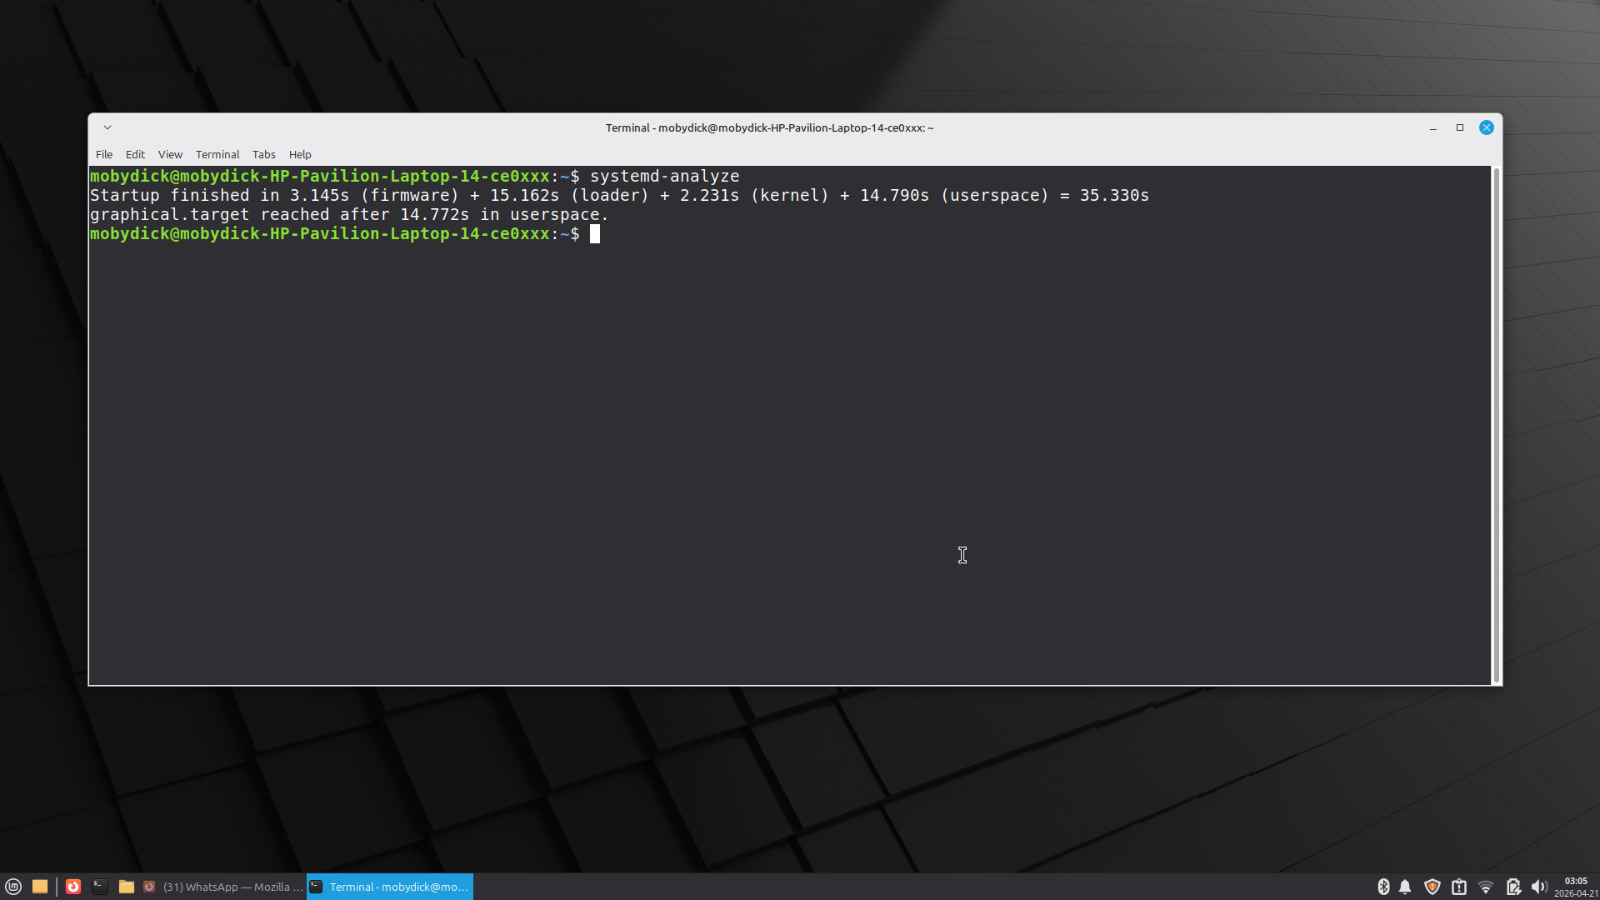Switch to WhatsApp Mozilla taskbar window
The image size is (1600, 900).
pos(223,886)
